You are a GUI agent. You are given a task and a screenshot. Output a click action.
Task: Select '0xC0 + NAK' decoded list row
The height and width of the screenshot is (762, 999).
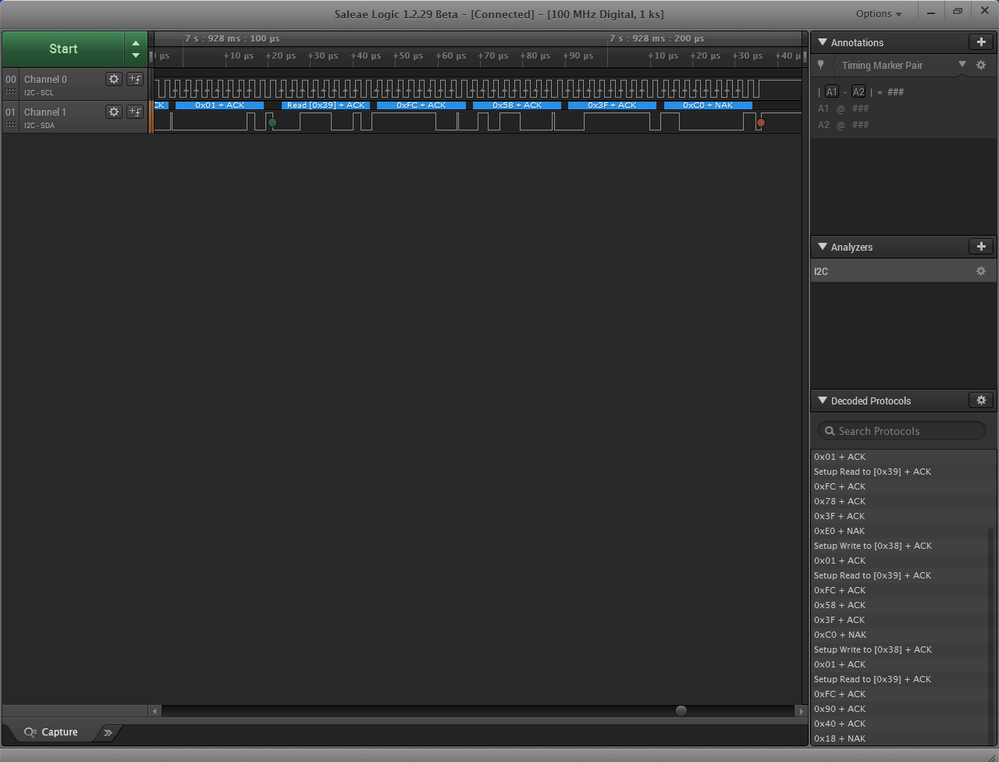click(x=900, y=635)
